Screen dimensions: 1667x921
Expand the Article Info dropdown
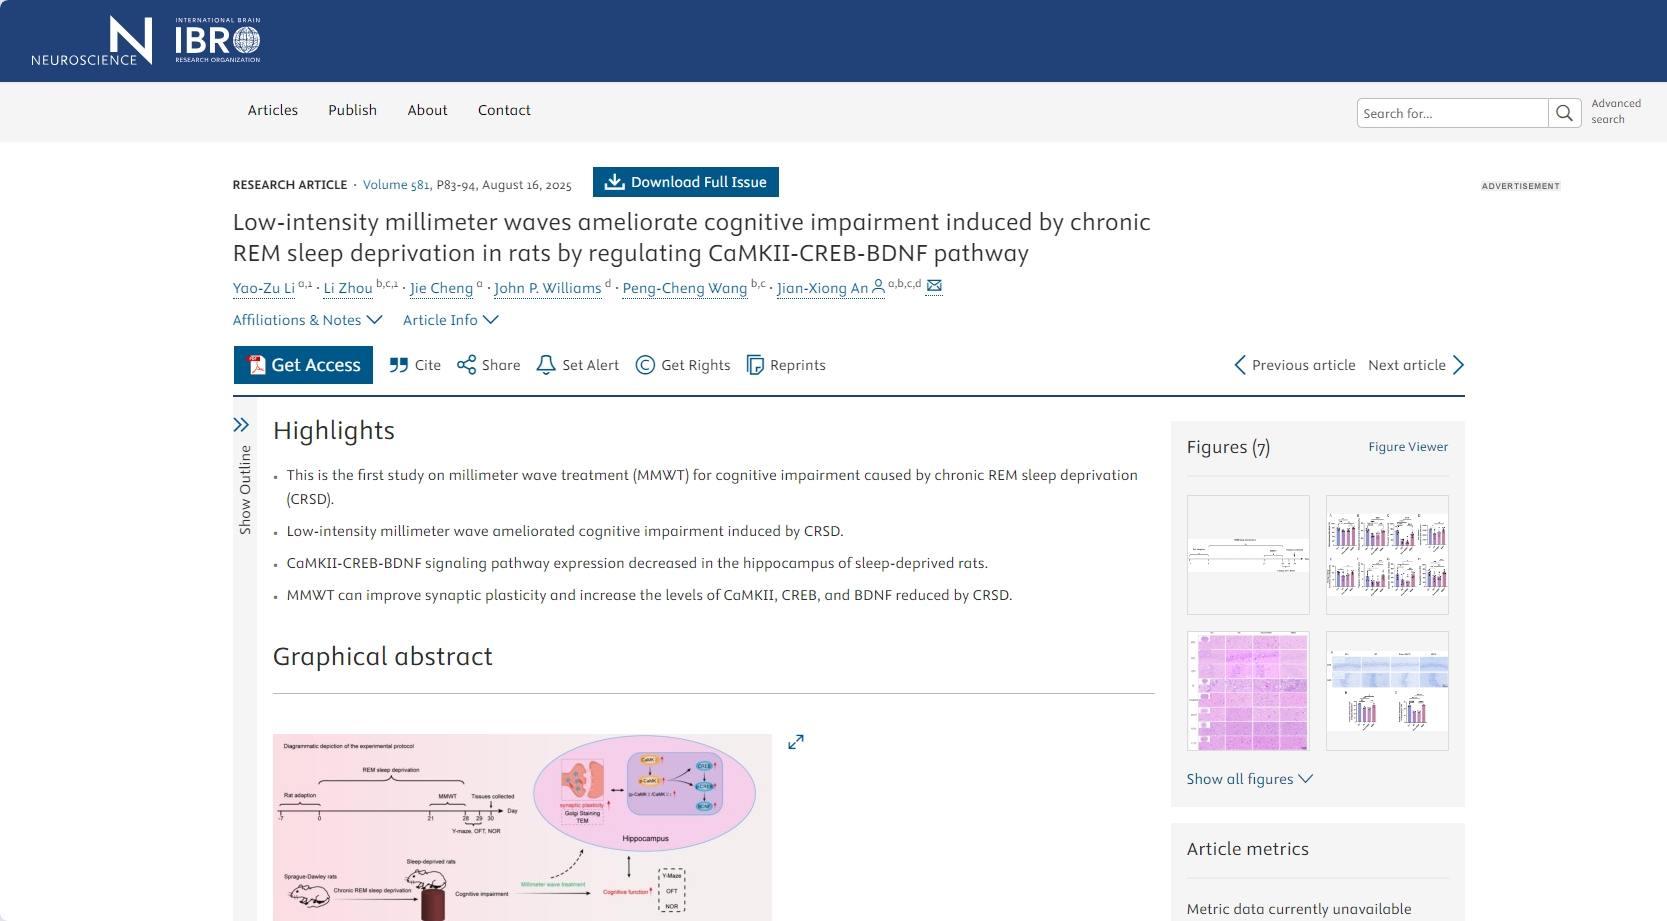pos(450,320)
